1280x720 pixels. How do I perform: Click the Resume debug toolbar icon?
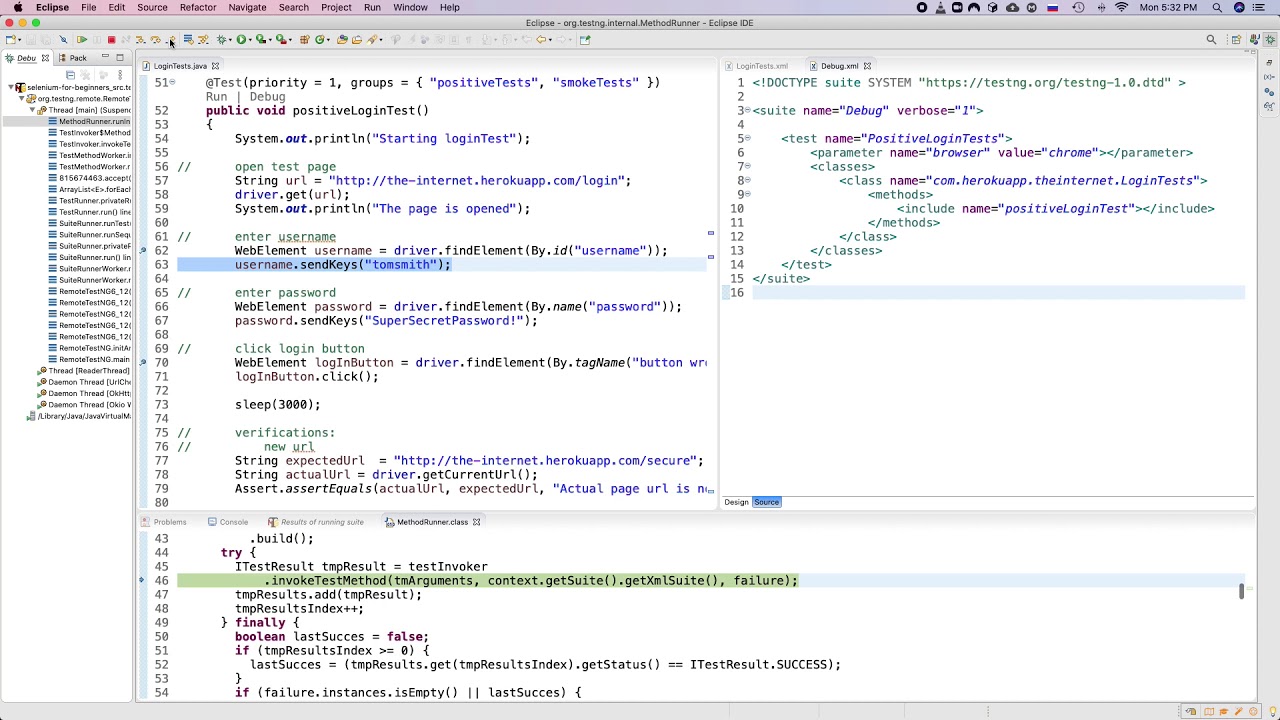(82, 40)
